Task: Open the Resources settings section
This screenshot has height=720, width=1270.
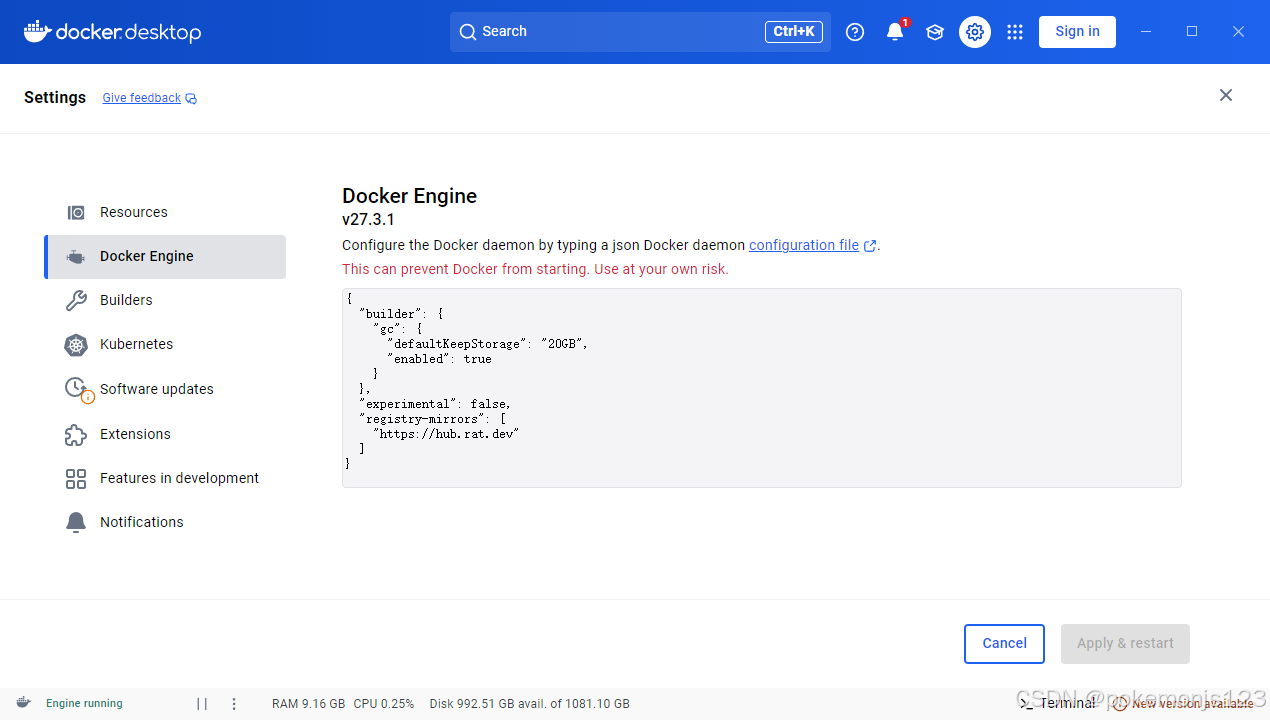Action: pos(165,212)
